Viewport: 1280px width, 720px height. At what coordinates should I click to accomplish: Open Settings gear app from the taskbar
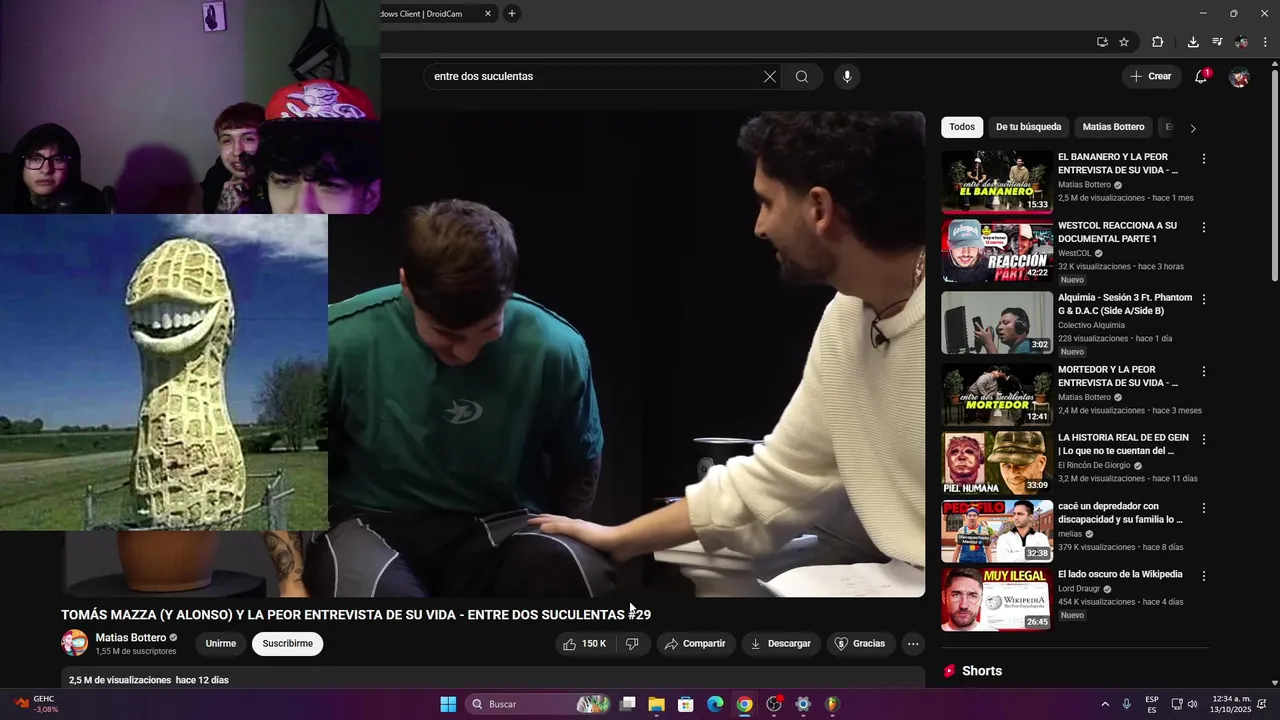[x=803, y=704]
